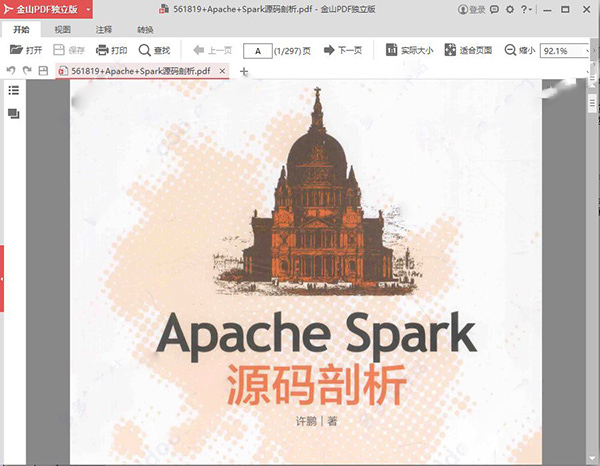Click the 适合页面 fit icon
Viewport: 600px width, 466px height.
[450, 50]
